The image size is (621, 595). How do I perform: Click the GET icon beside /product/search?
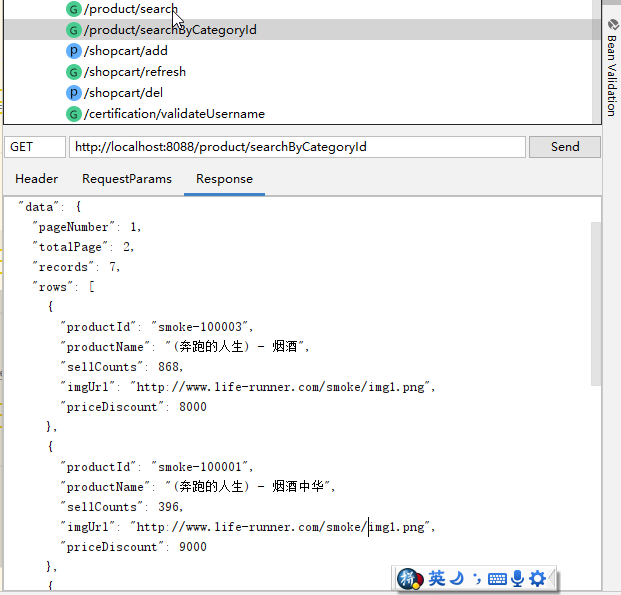click(x=73, y=9)
